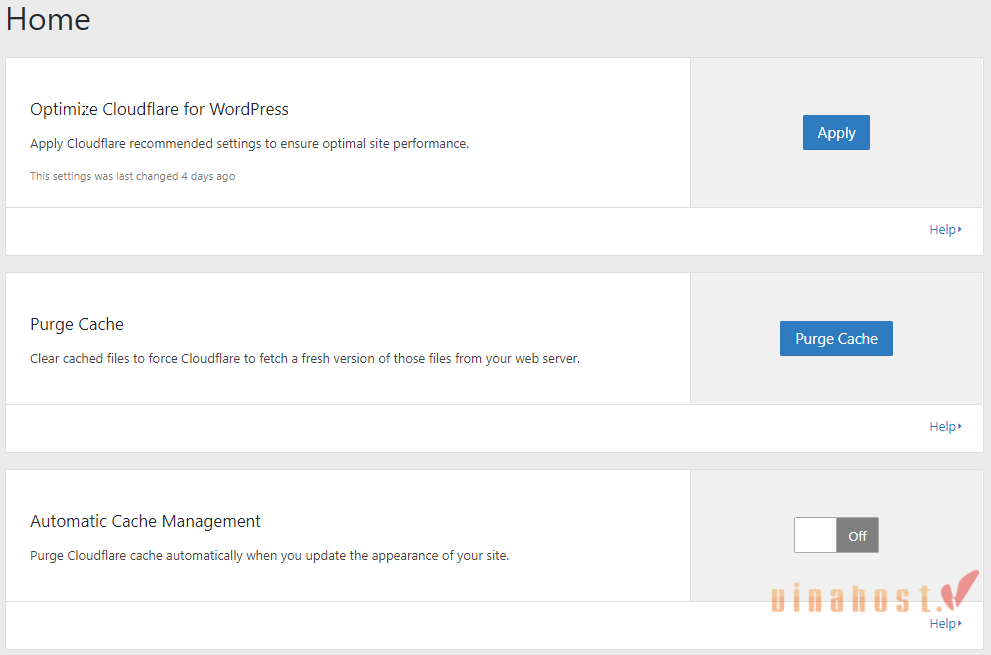Viewport: 991px width, 655px height.
Task: Click the Apply Cloudflare recommended settings description
Action: tap(249, 143)
